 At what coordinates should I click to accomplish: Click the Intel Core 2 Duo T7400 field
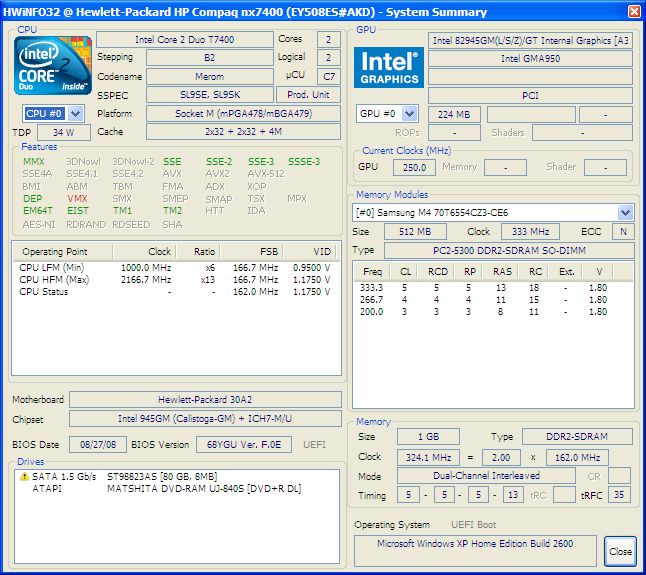[x=185, y=40]
